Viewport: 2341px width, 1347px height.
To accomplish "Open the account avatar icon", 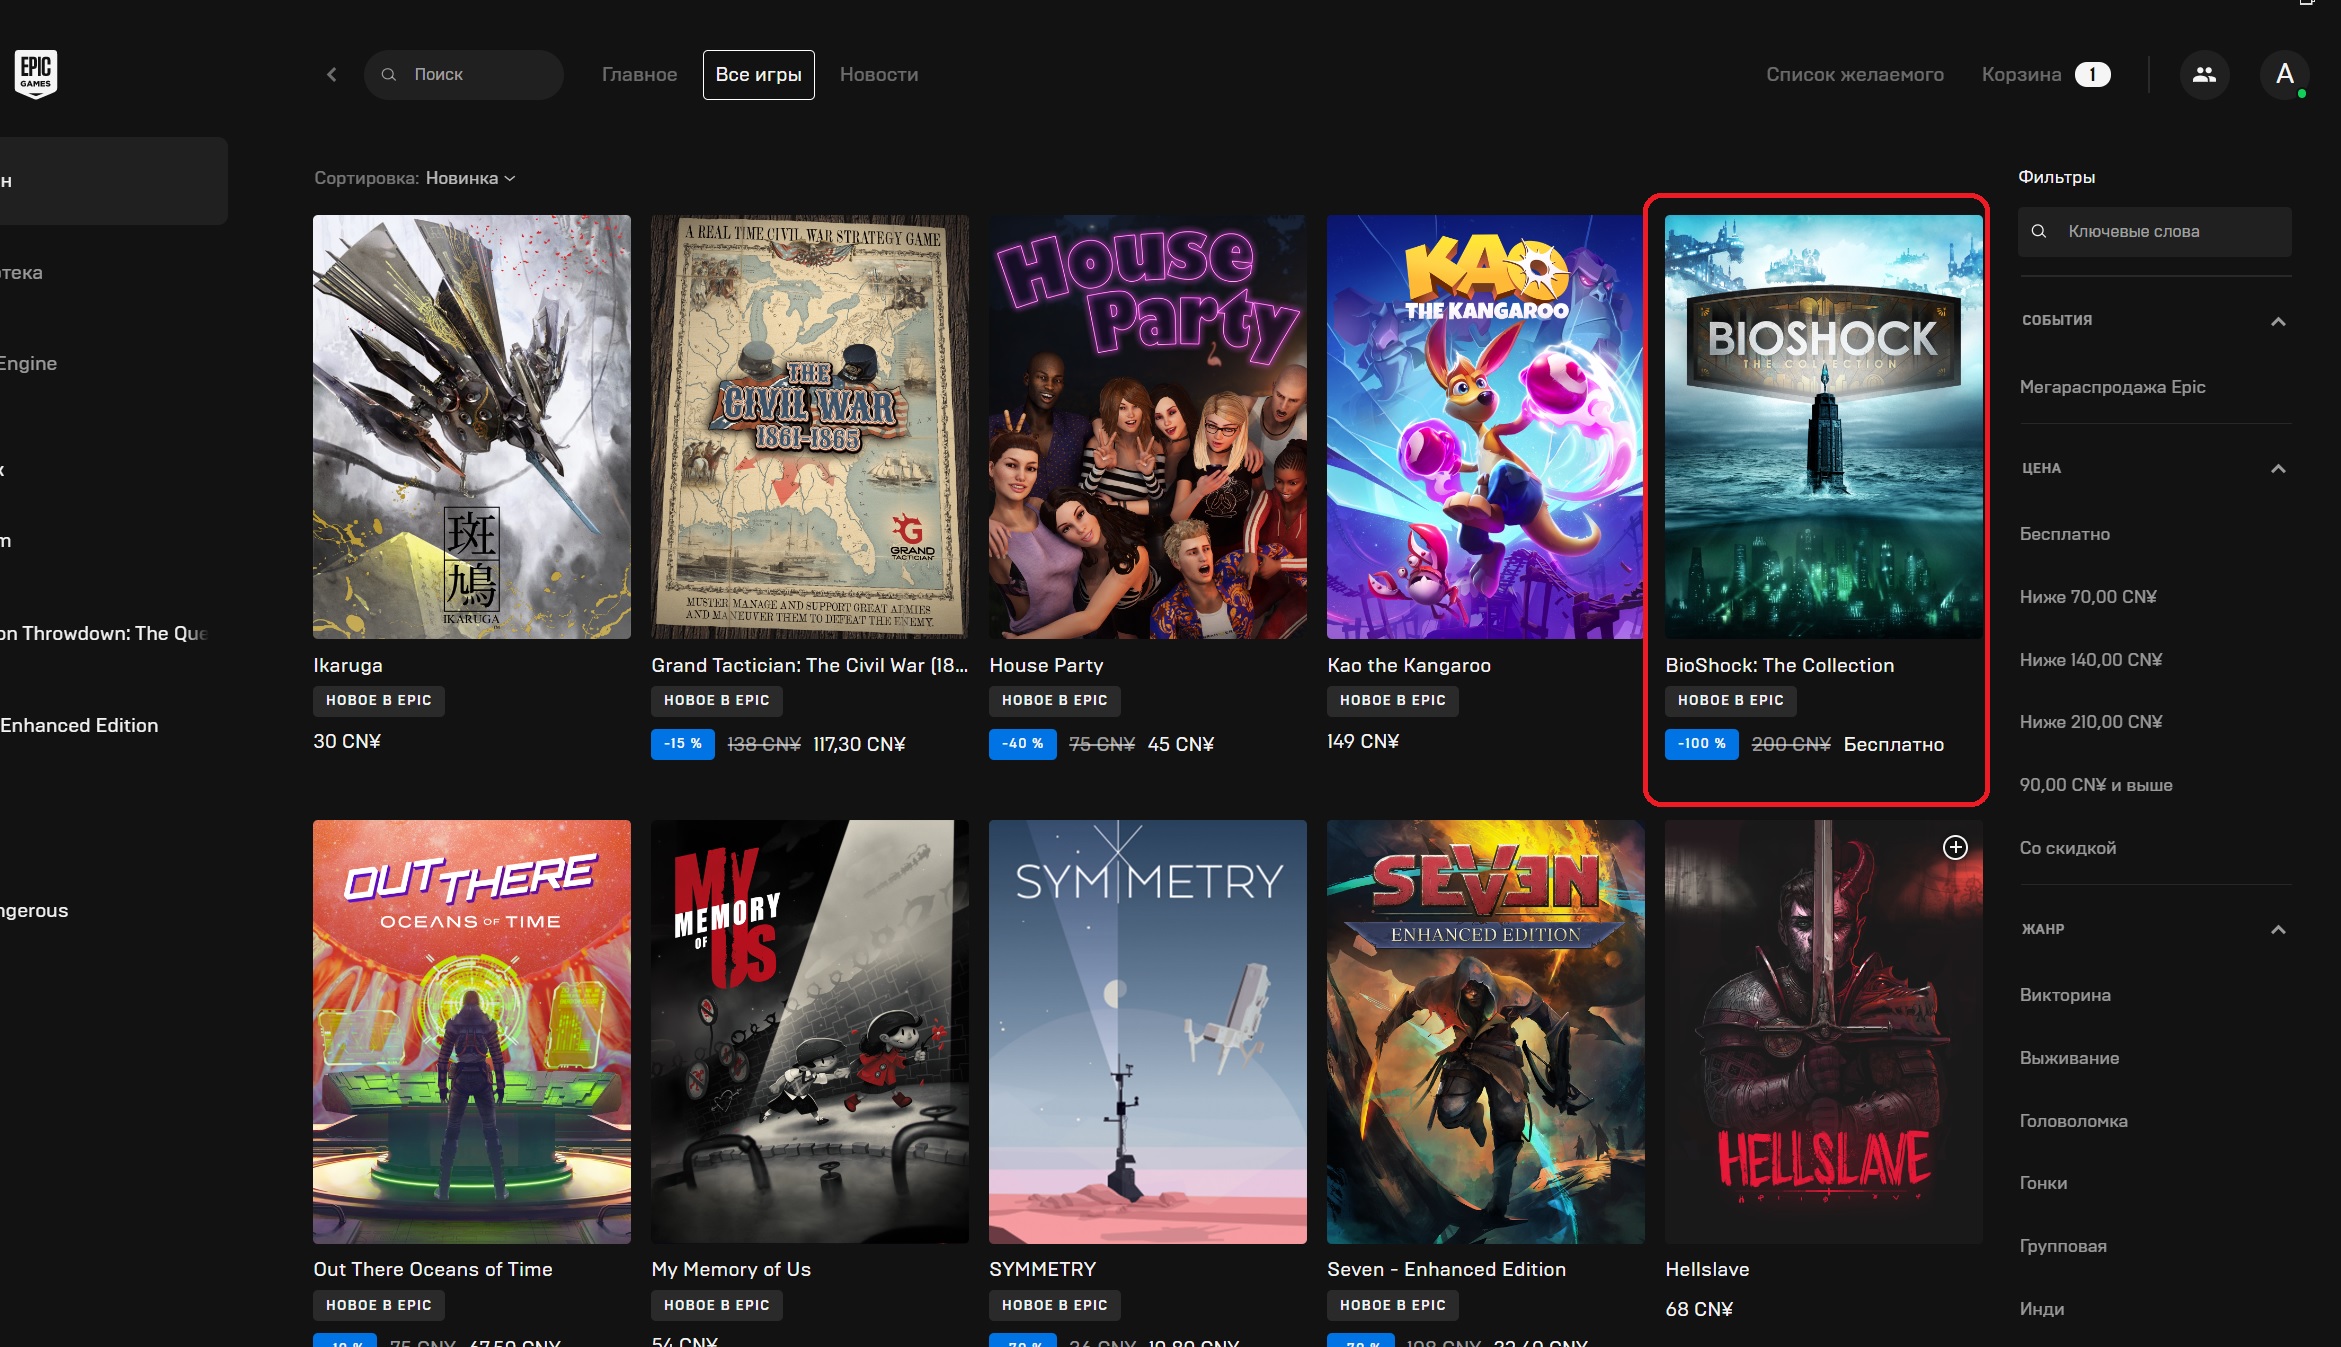I will [x=2284, y=74].
